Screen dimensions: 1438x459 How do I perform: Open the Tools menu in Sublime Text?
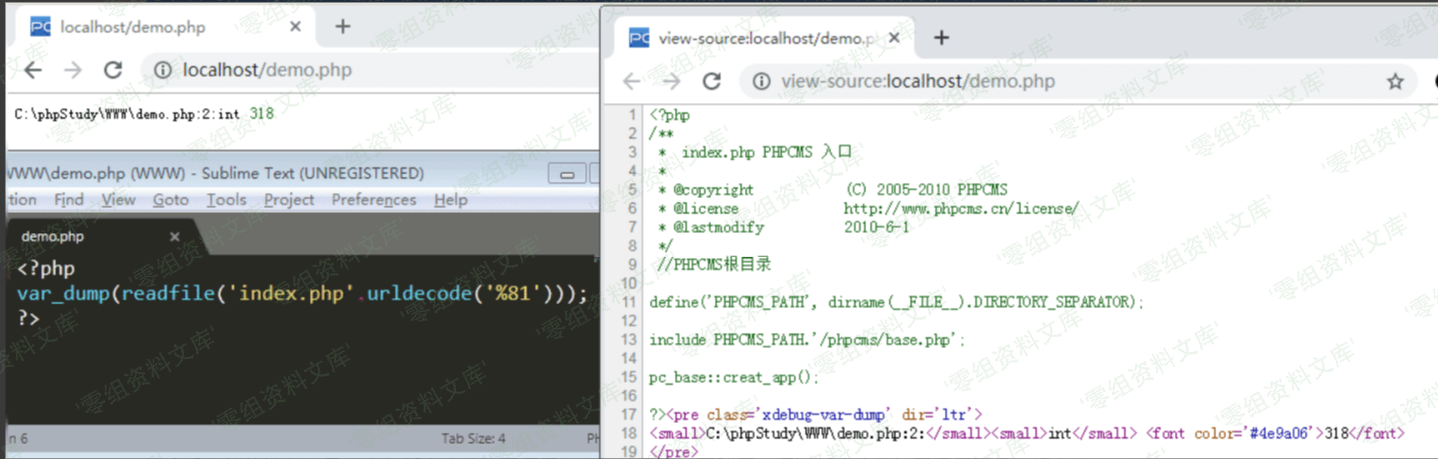coord(226,200)
